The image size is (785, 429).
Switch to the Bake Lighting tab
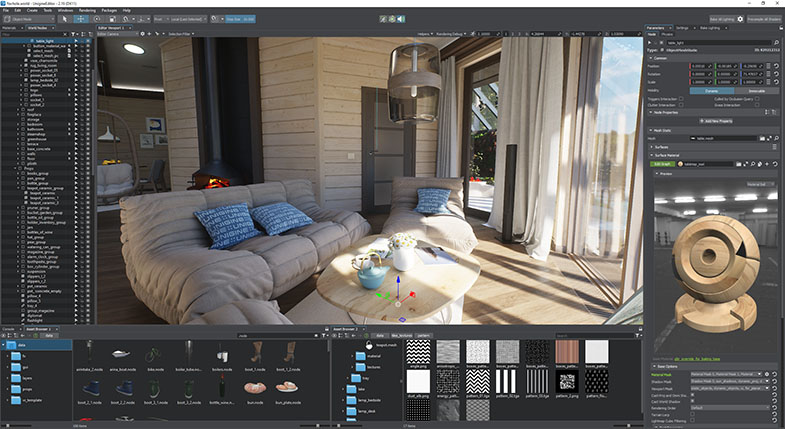click(x=709, y=28)
